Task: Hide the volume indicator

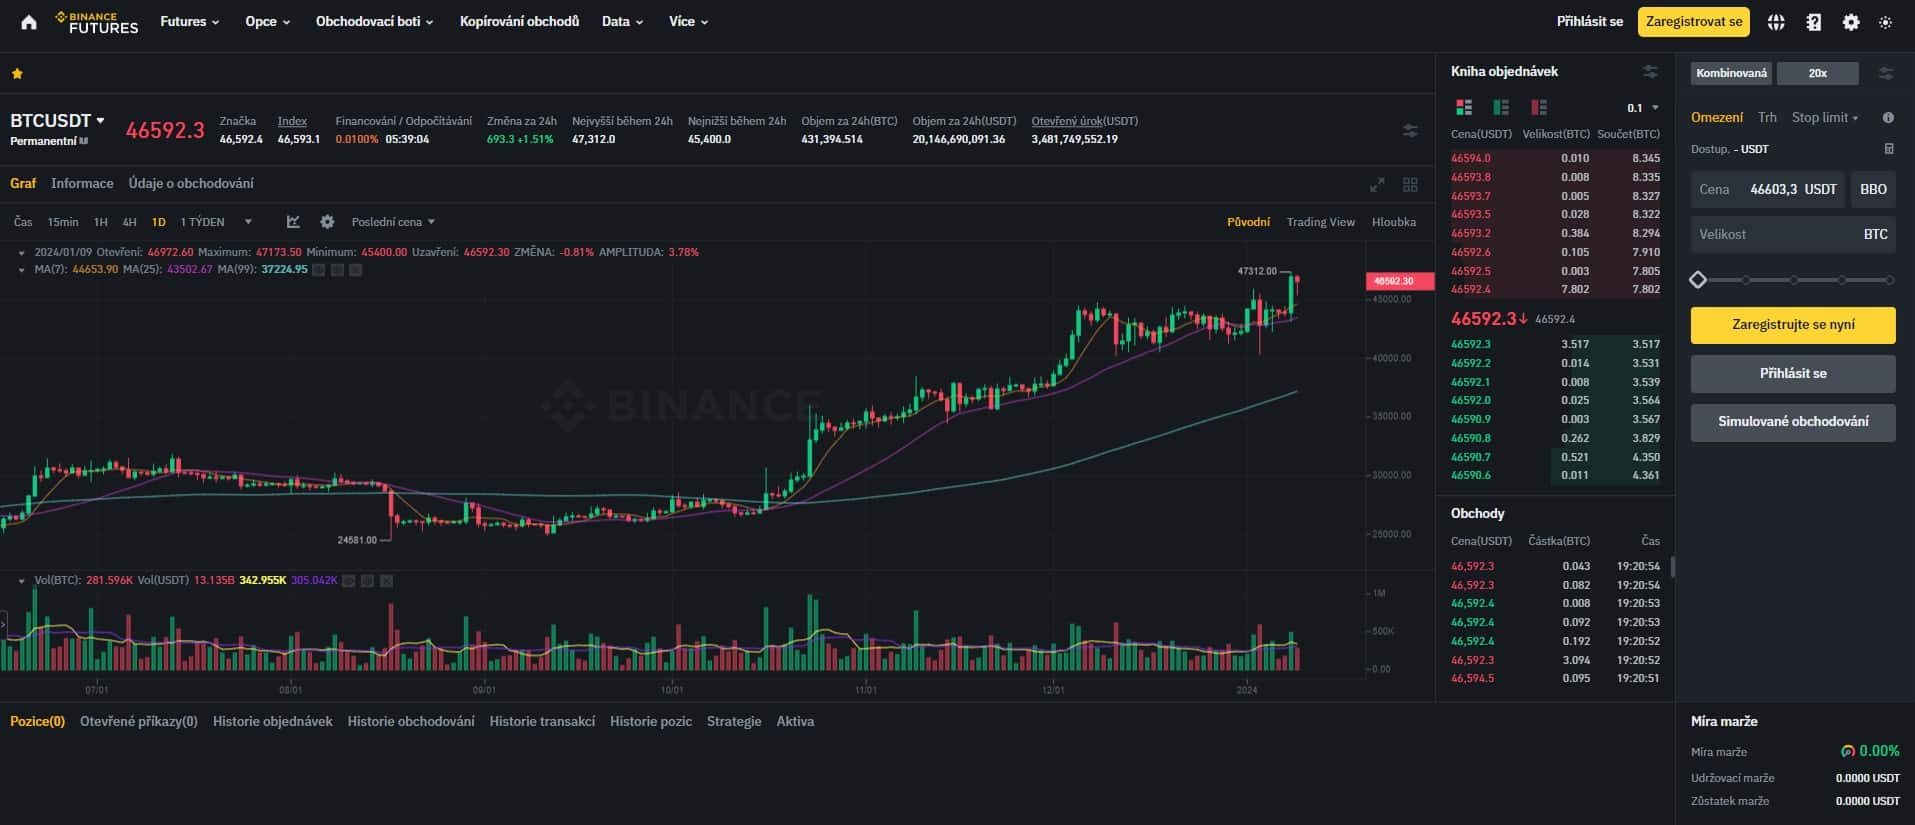Action: (x=349, y=580)
